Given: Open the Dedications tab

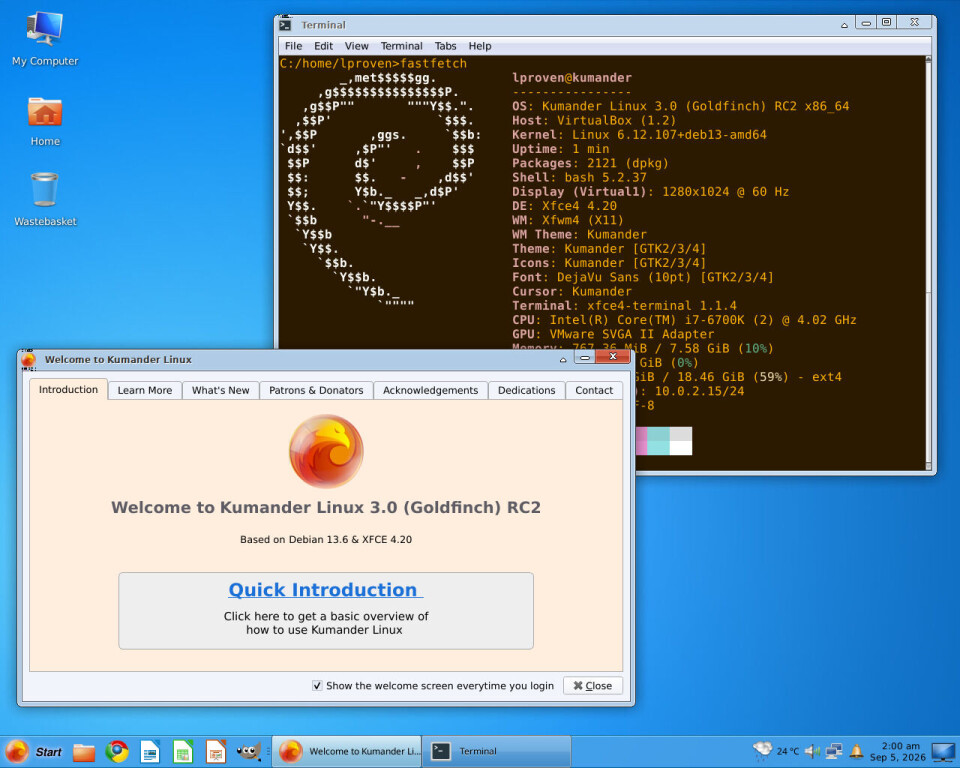Looking at the screenshot, I should pyautogui.click(x=527, y=390).
